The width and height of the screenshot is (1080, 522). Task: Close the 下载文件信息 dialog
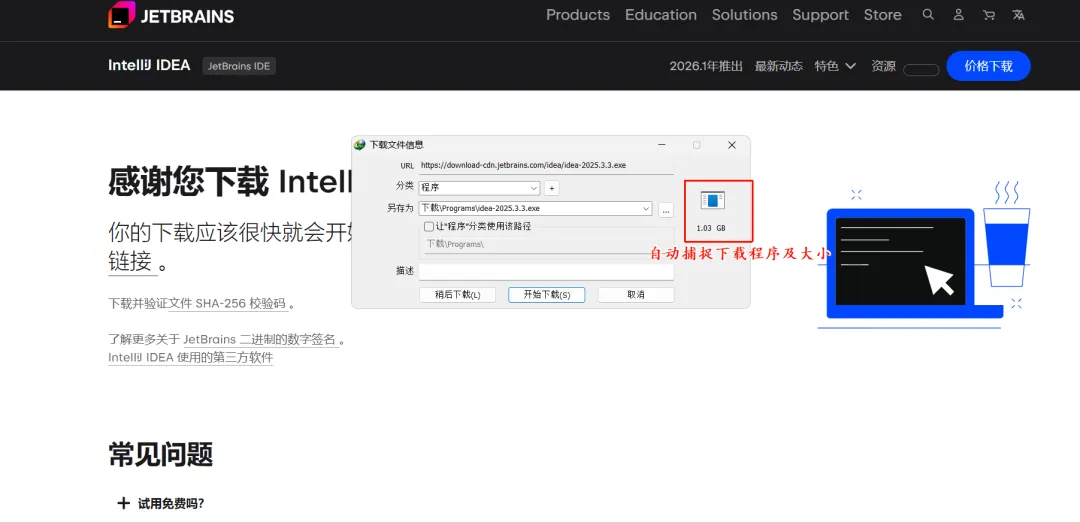pyautogui.click(x=731, y=145)
